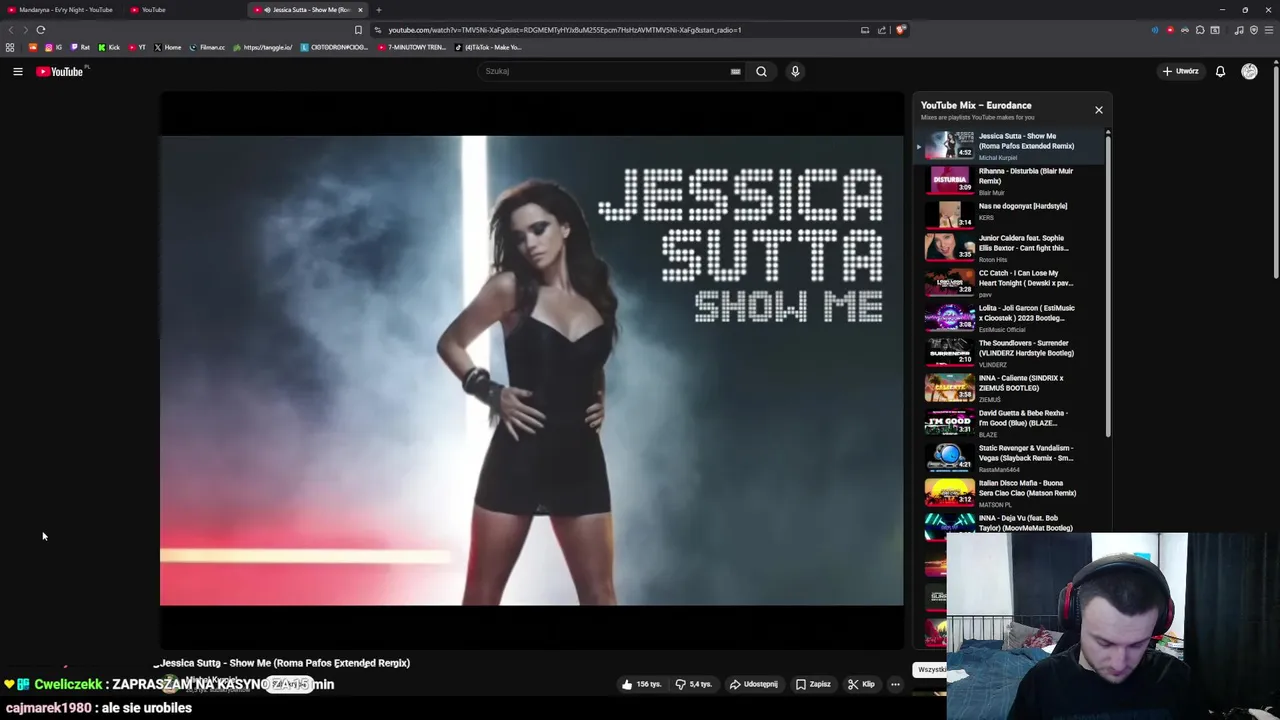Image resolution: width=1280 pixels, height=720 pixels.
Task: Open the IG bookmark
Action: tap(53, 47)
